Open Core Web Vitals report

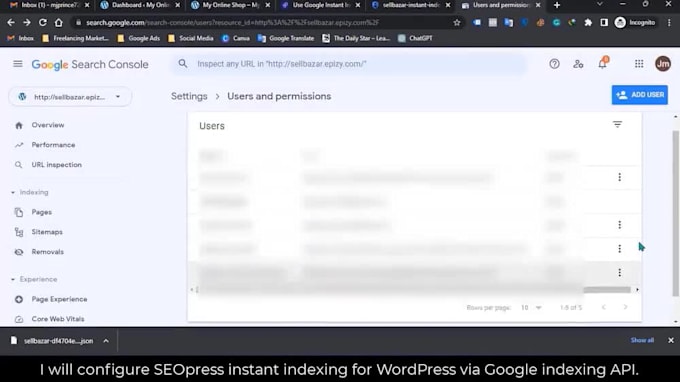[x=58, y=319]
